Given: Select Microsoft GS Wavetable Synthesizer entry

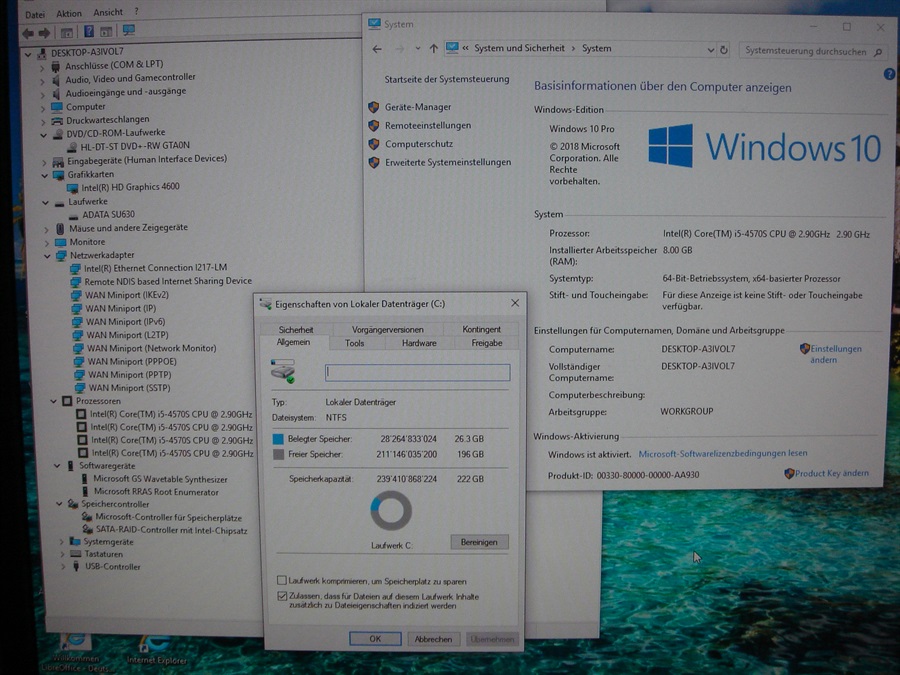Looking at the screenshot, I should pos(161,479).
